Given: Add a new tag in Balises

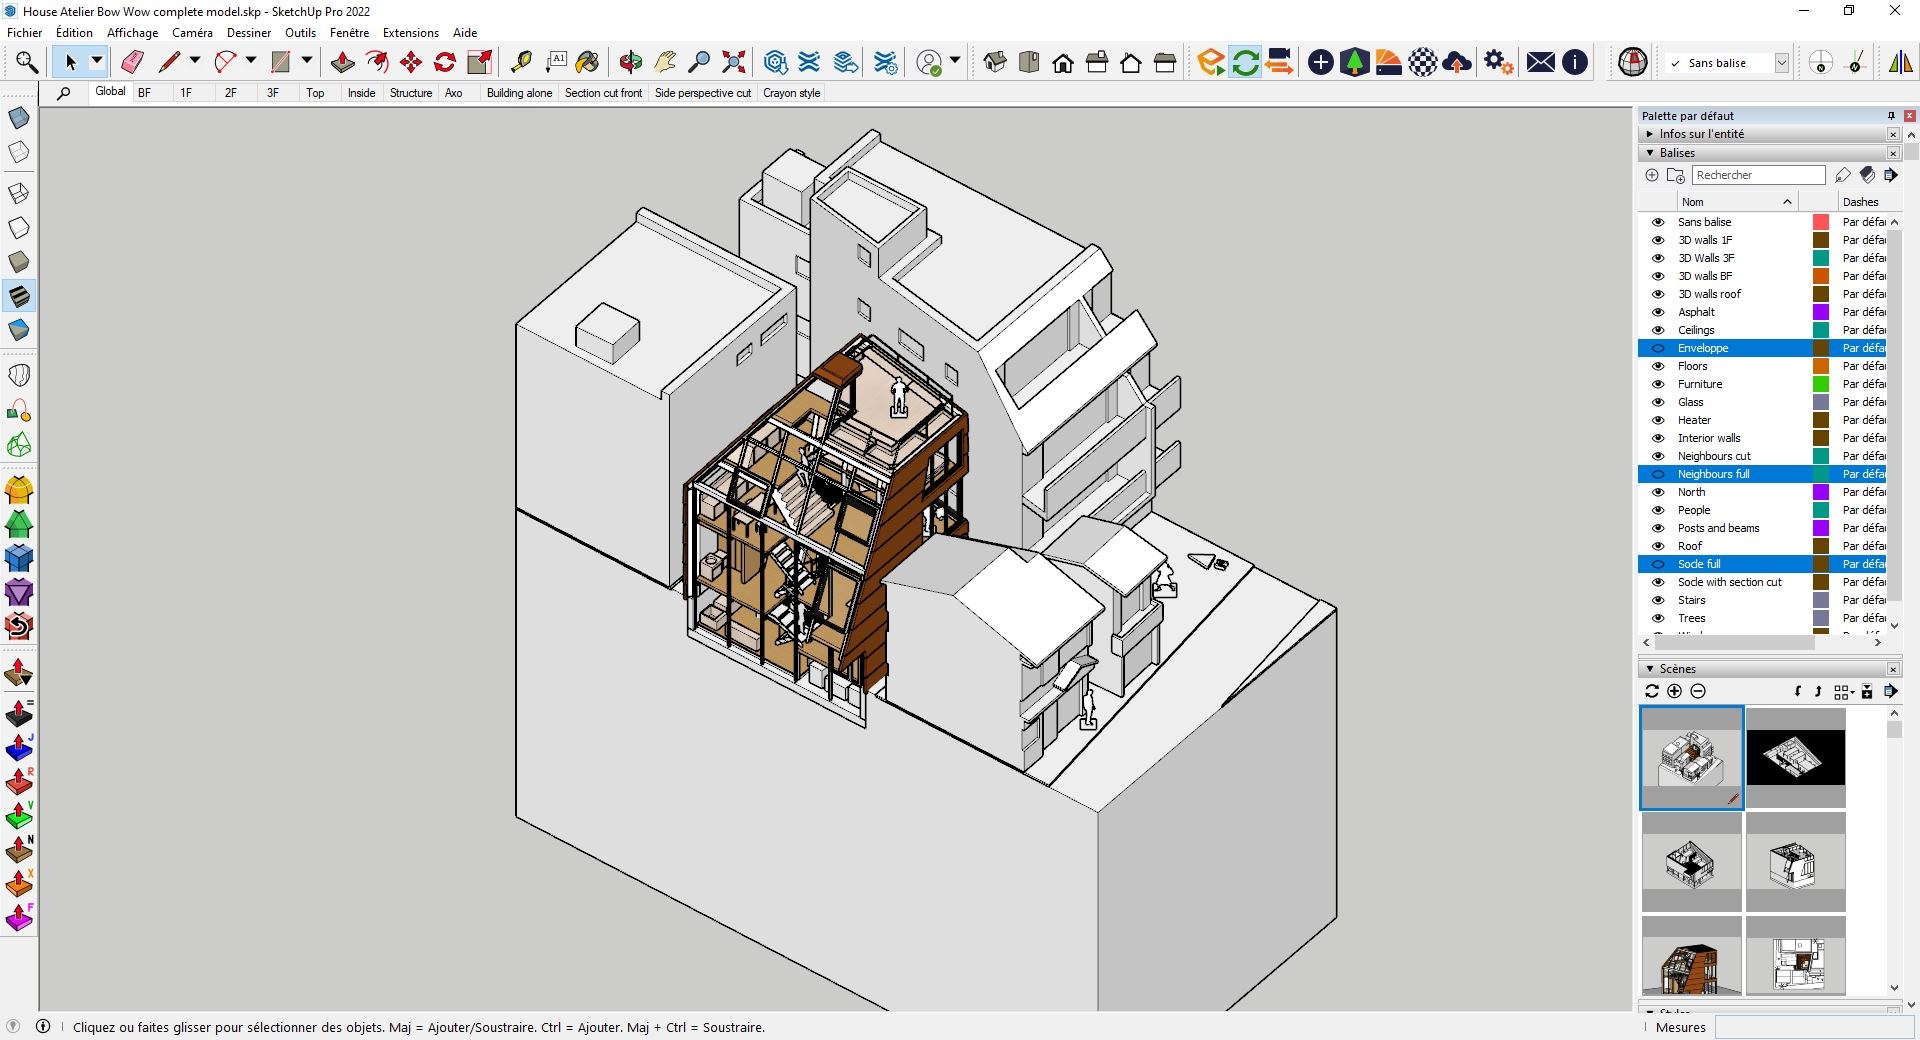Looking at the screenshot, I should [x=1652, y=175].
